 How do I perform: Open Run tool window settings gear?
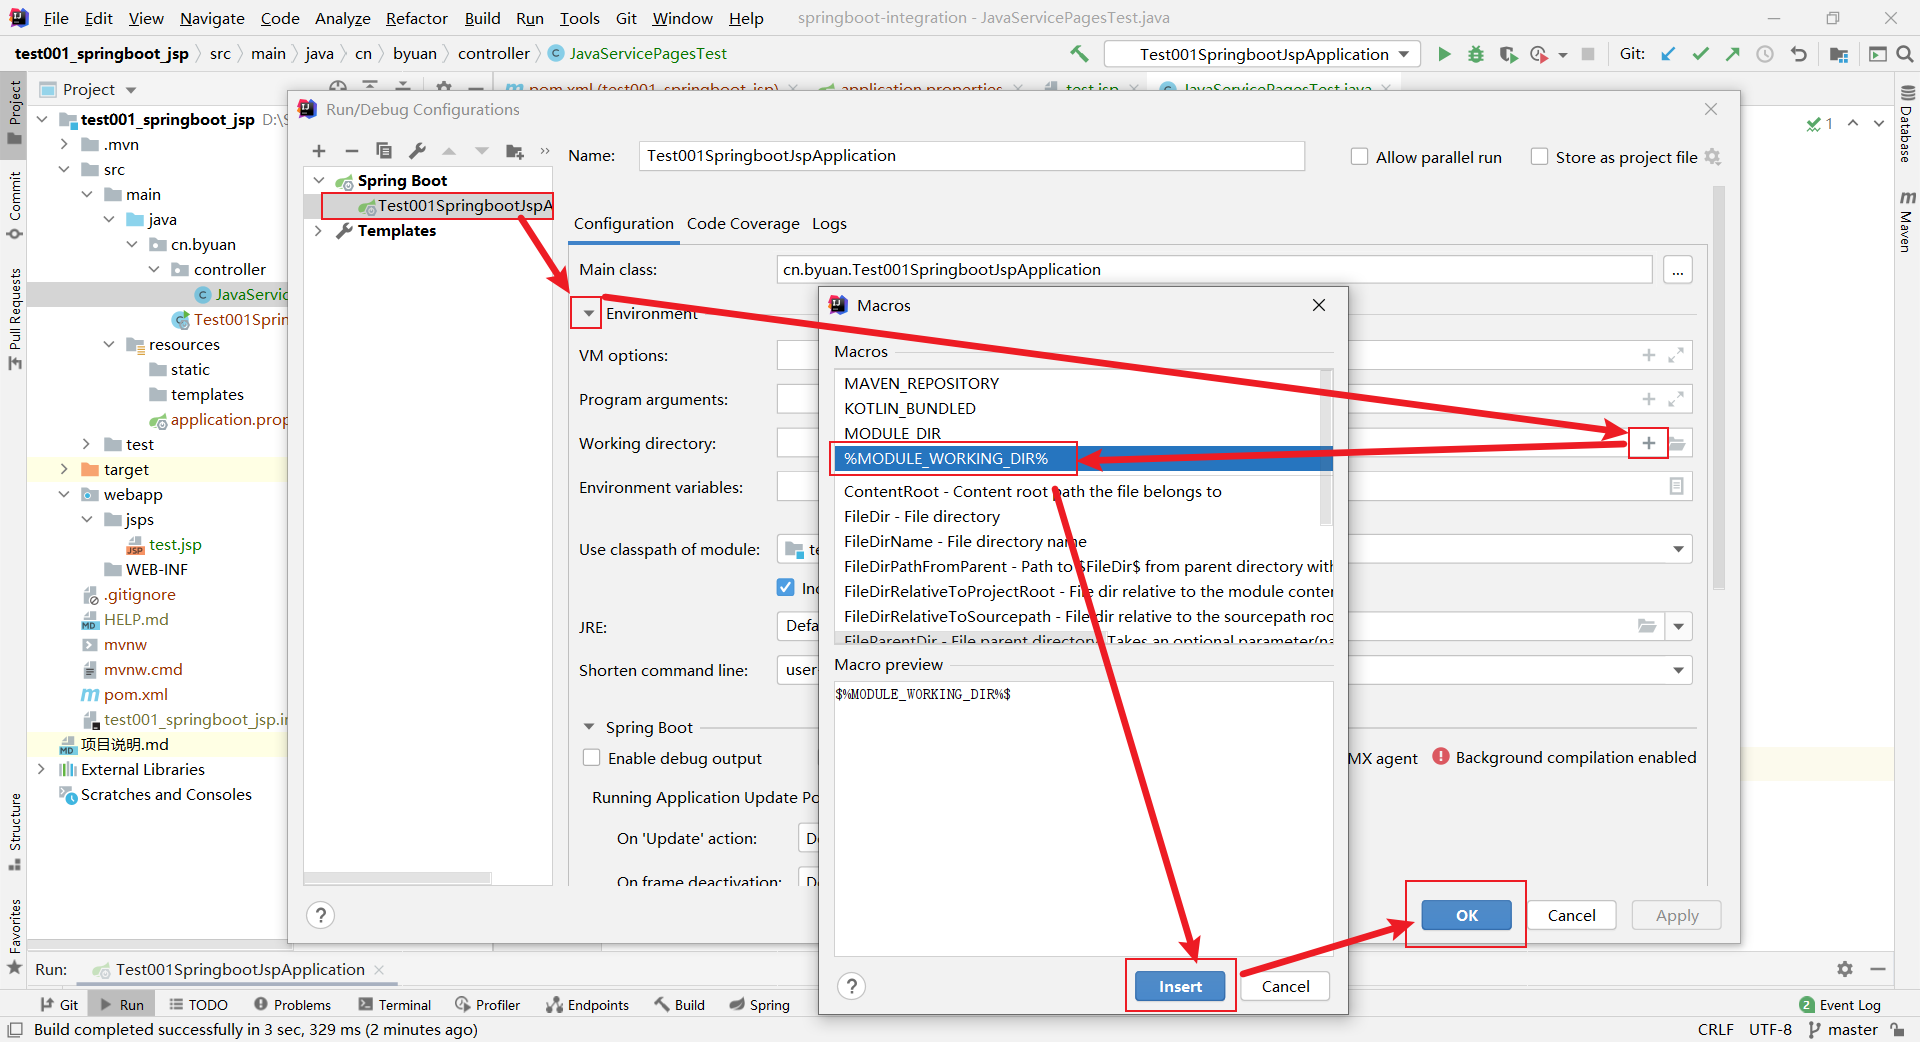(x=1845, y=969)
